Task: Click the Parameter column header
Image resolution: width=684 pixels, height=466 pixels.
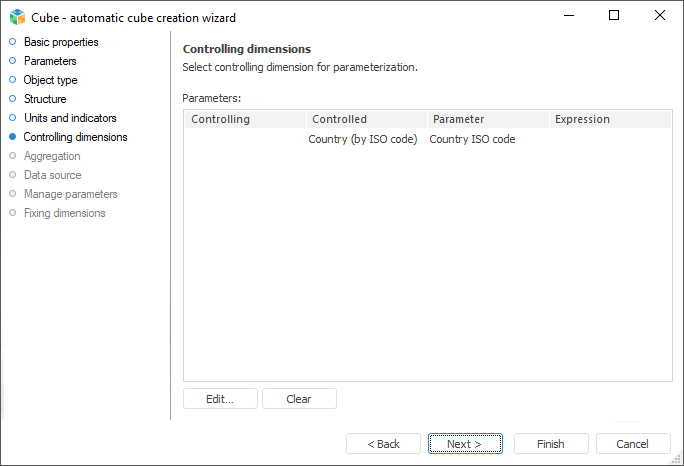Action: coord(487,119)
